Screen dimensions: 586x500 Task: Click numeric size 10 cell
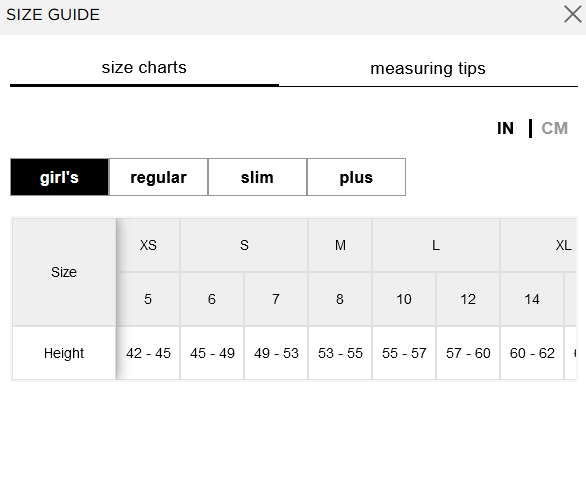tap(404, 299)
